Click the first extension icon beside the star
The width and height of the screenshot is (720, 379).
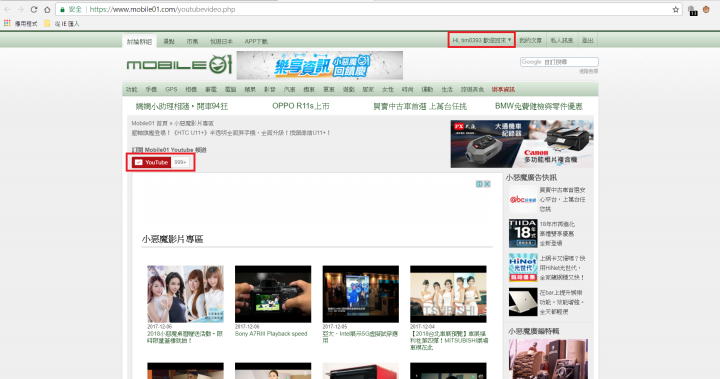(x=693, y=10)
